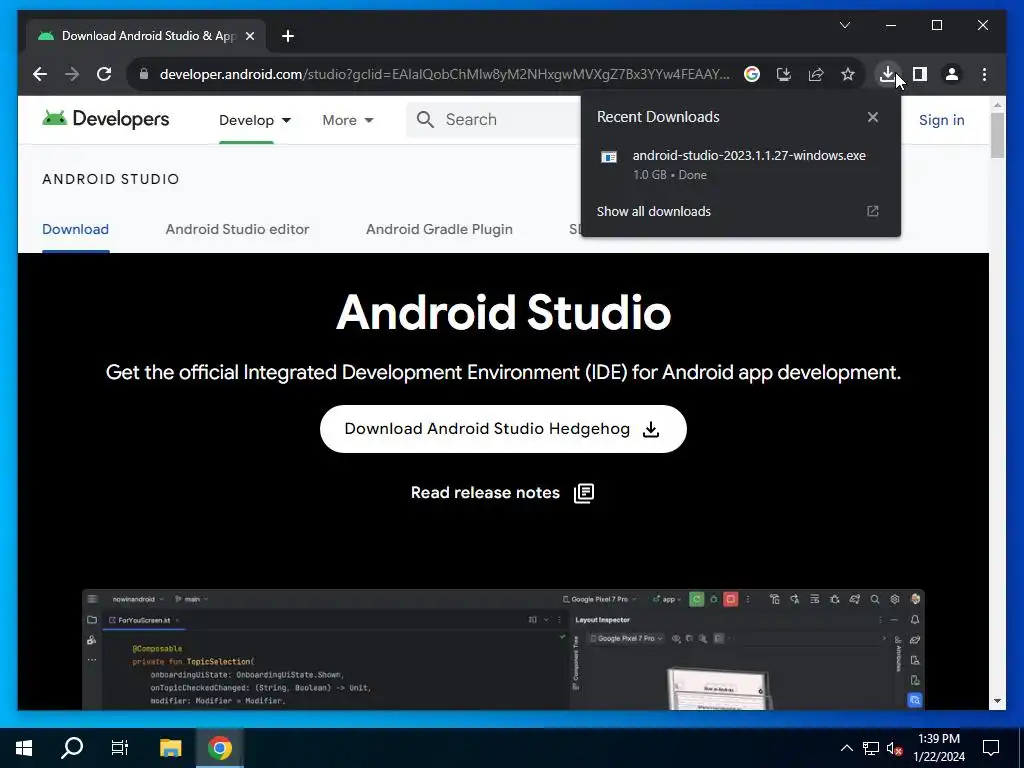The image size is (1024, 768).
Task: Reload the Android Studio page
Action: [x=104, y=74]
